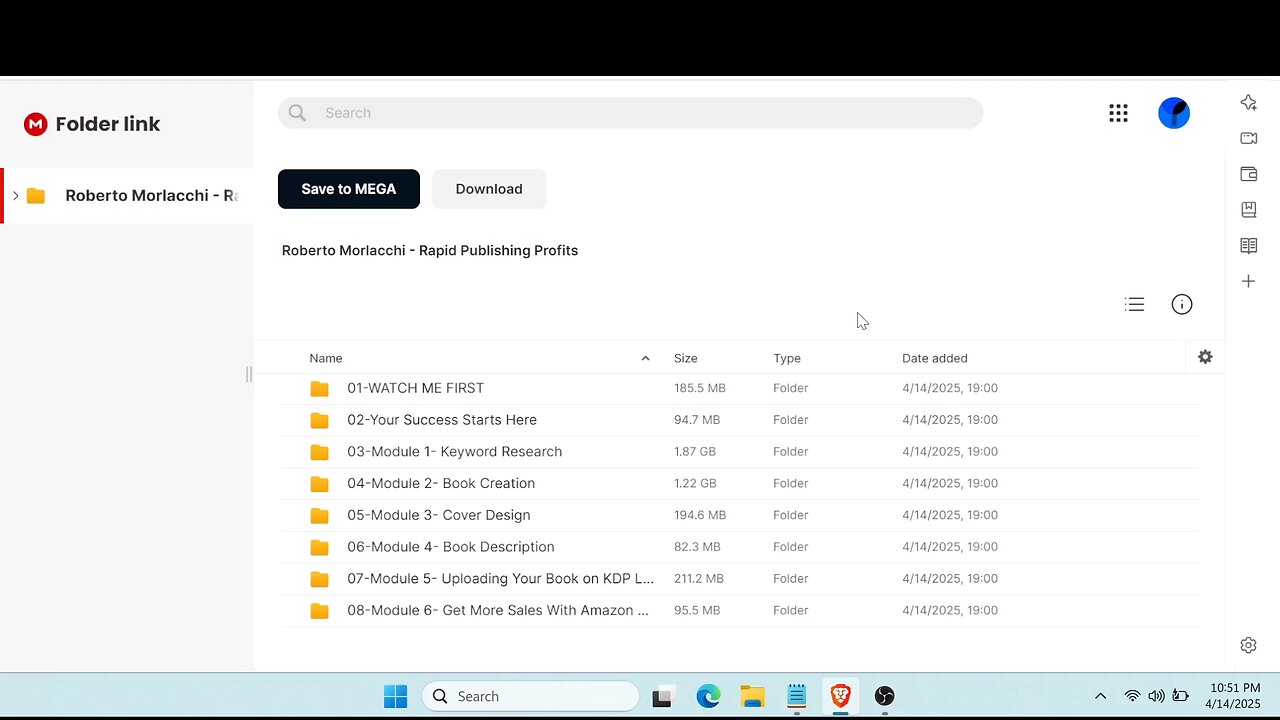The width and height of the screenshot is (1280, 720).
Task: Click the Rapid Publishing Profits breadcrumb title
Action: coord(430,250)
